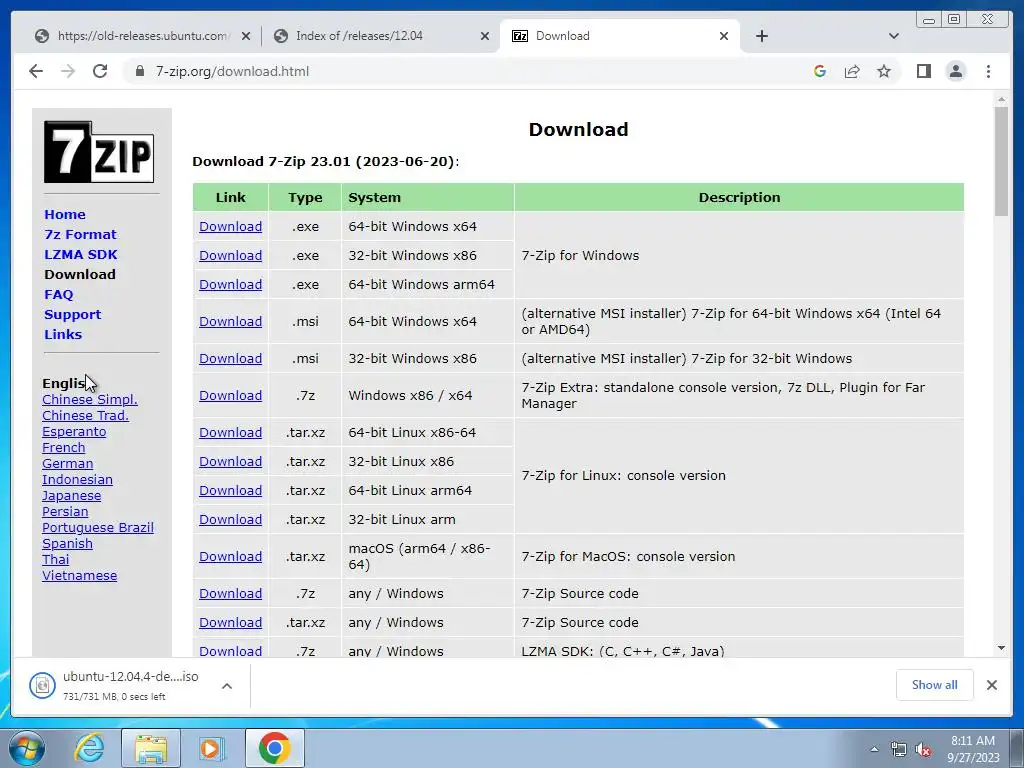This screenshot has height=768, width=1024.
Task: Go to Home in sidebar
Action: point(65,214)
